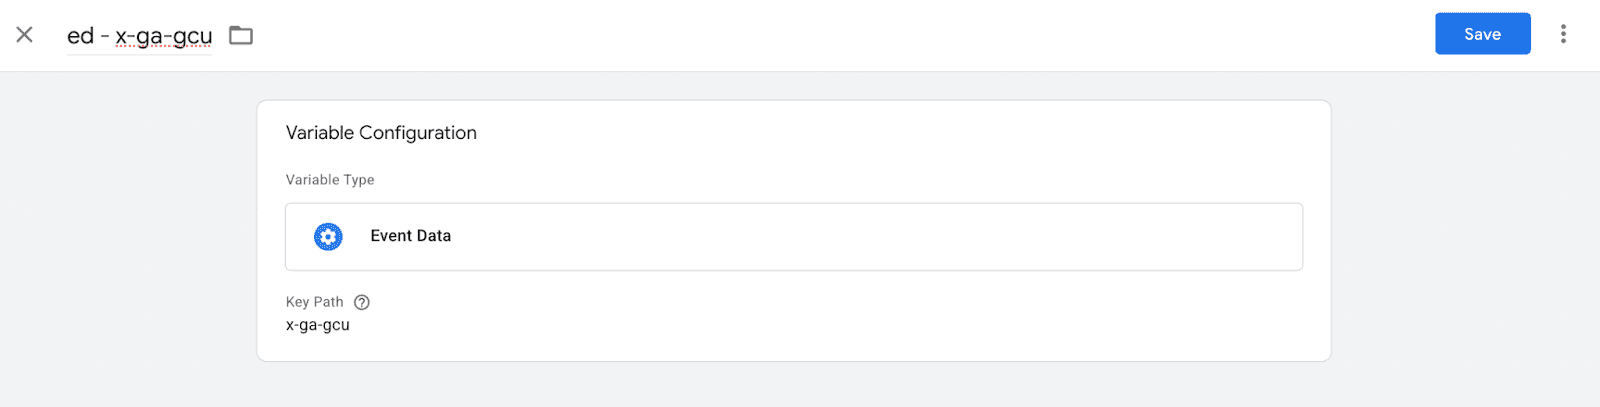Open the three-dot more options menu

pos(1563,34)
